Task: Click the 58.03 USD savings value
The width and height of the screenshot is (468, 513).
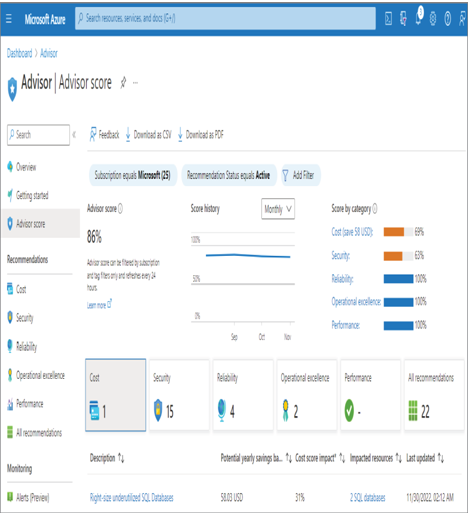Action: (x=232, y=497)
